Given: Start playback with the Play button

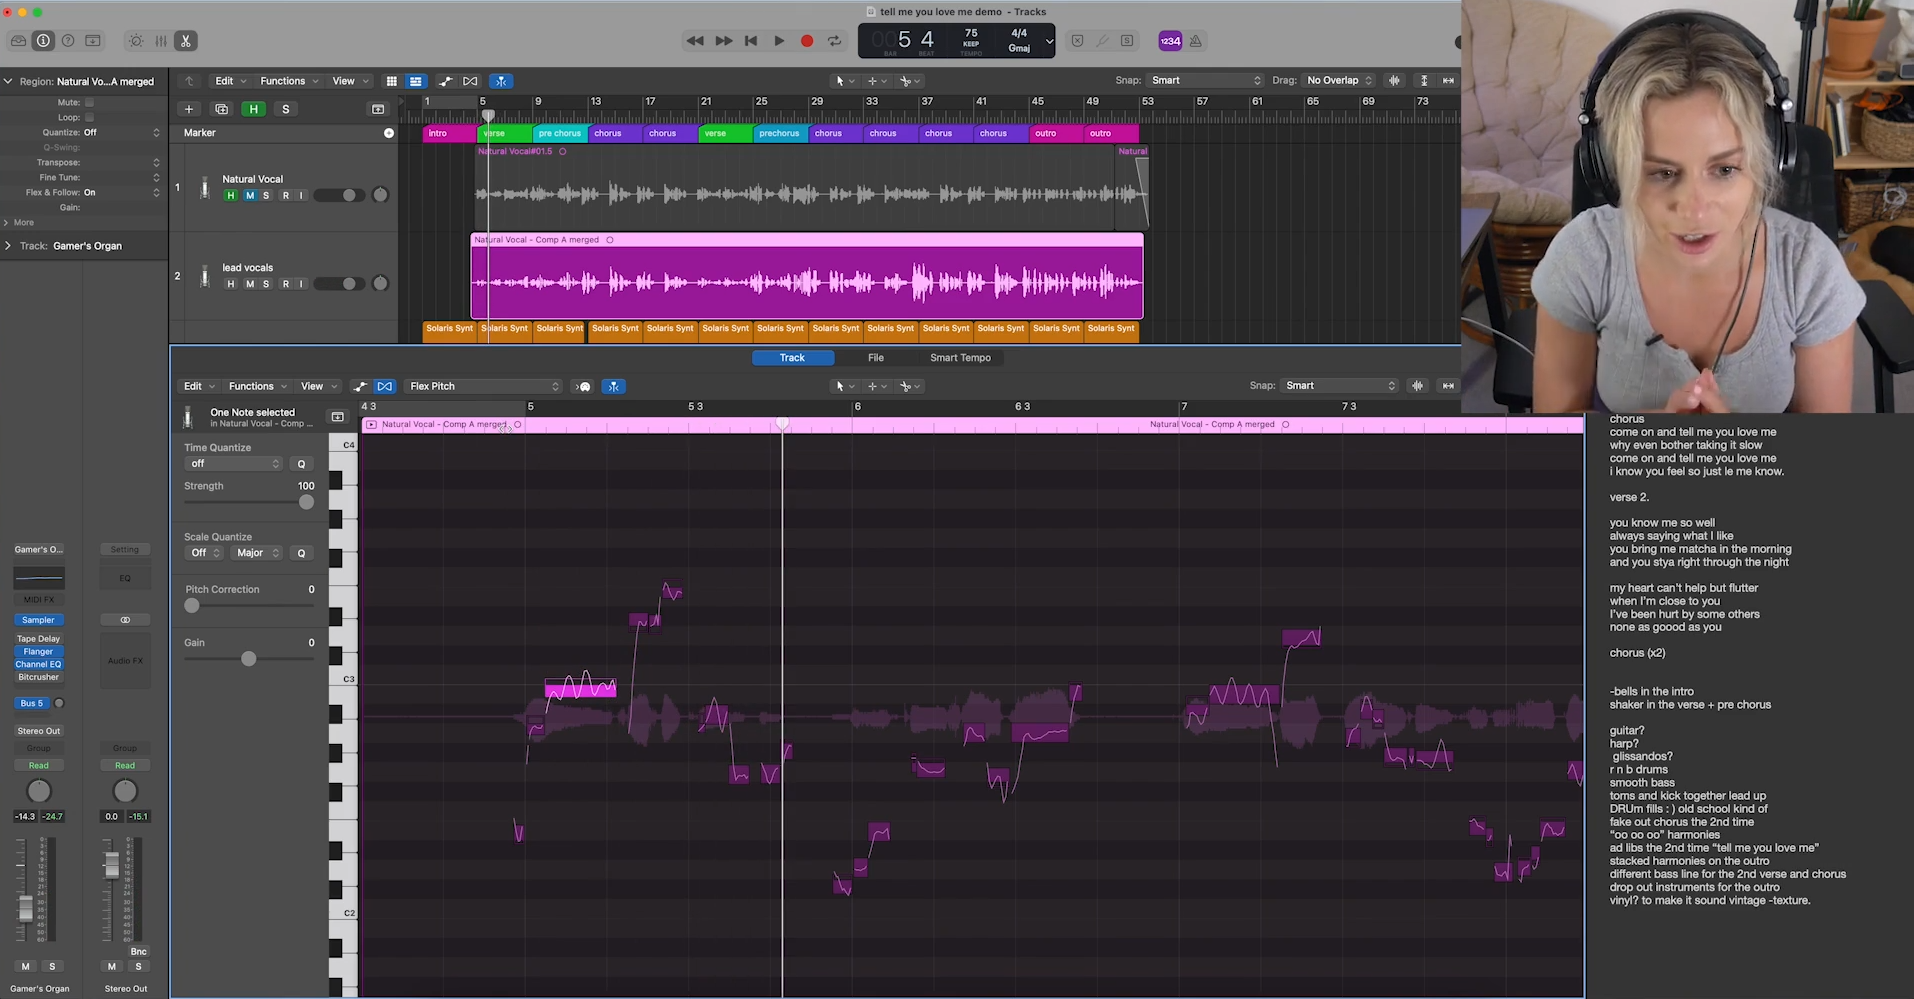Looking at the screenshot, I should [779, 41].
